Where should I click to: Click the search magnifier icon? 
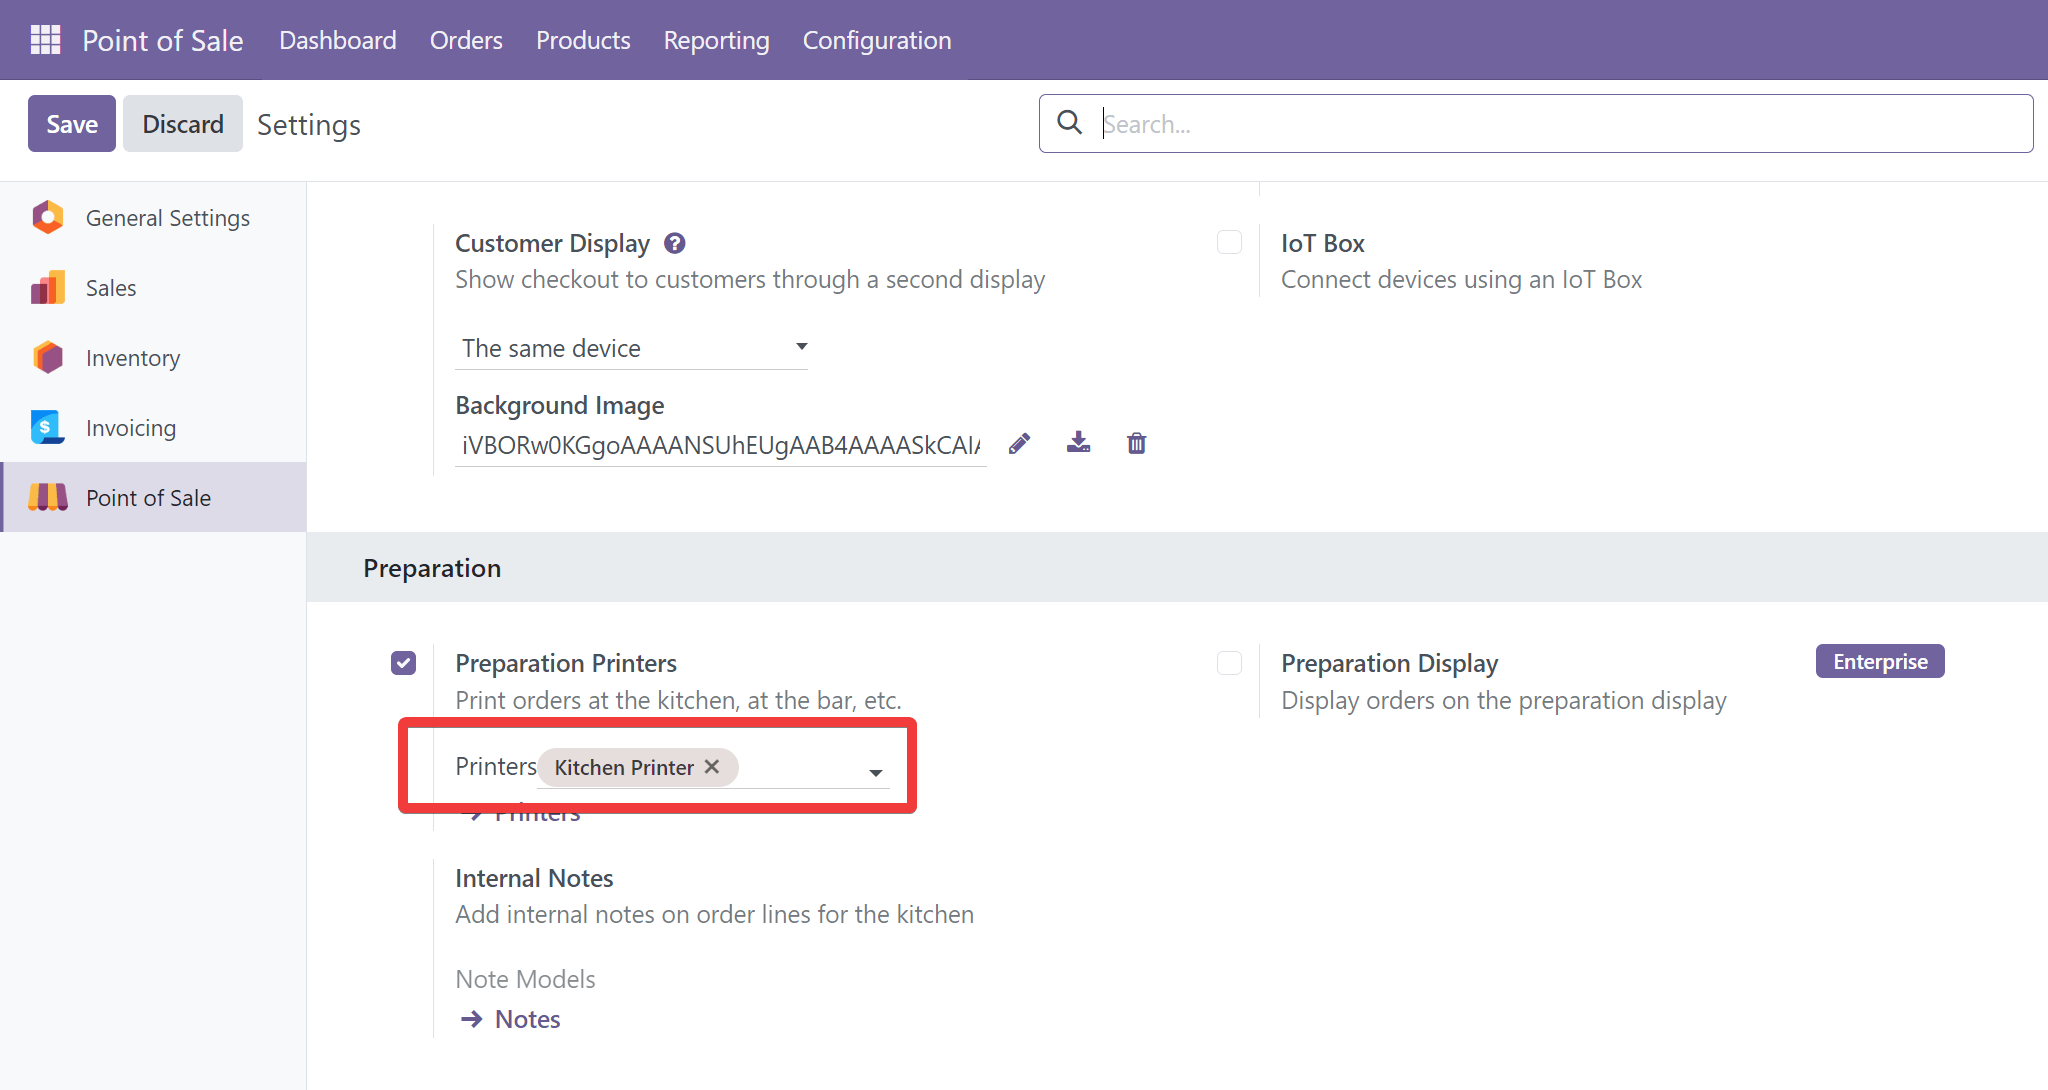(x=1069, y=123)
